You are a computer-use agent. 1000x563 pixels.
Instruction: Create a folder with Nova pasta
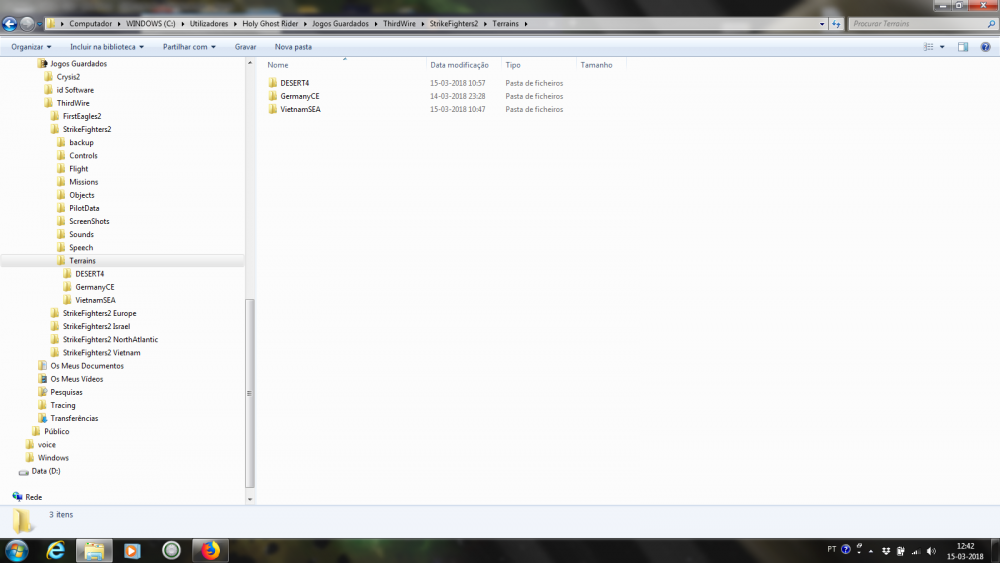pyautogui.click(x=293, y=47)
